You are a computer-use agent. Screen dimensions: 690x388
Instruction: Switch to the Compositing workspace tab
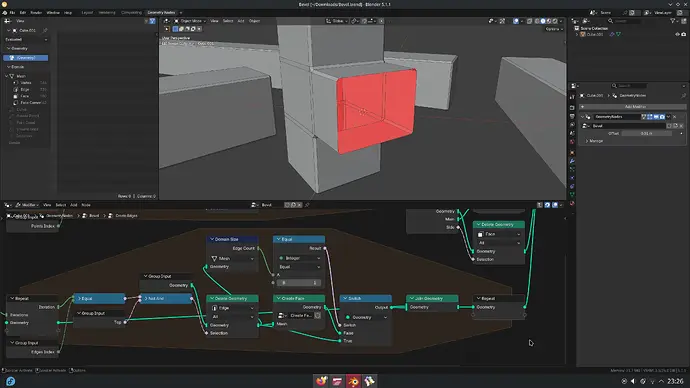(x=132, y=13)
